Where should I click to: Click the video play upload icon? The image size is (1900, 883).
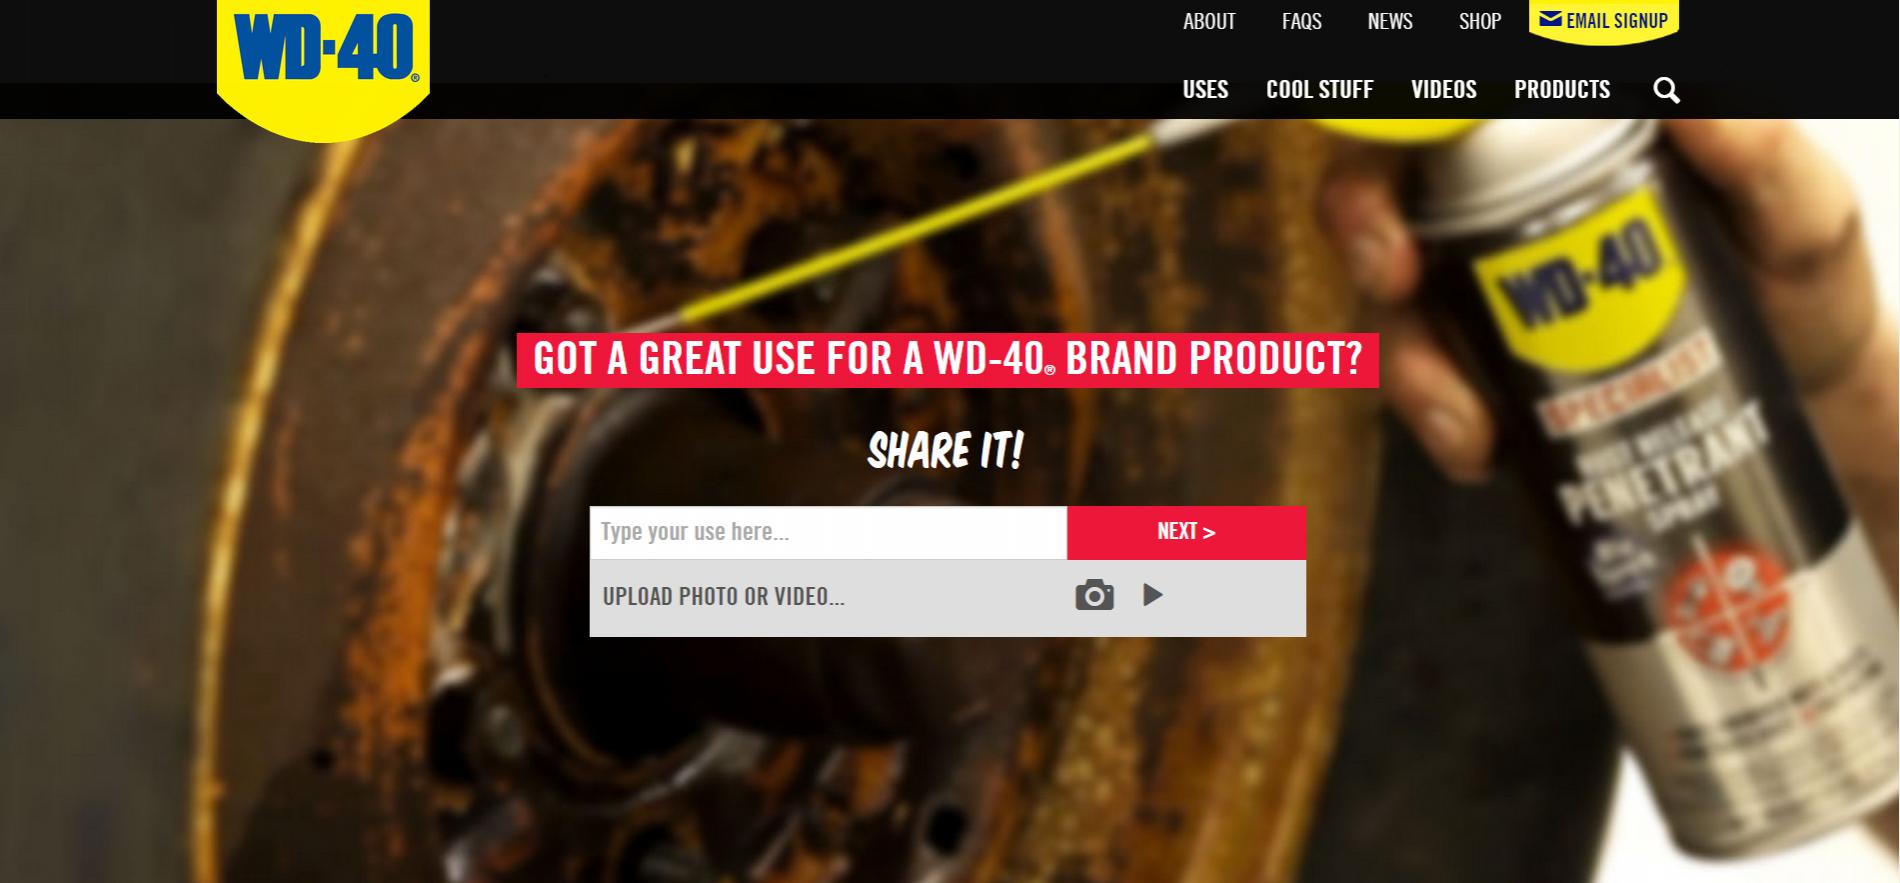click(1153, 595)
